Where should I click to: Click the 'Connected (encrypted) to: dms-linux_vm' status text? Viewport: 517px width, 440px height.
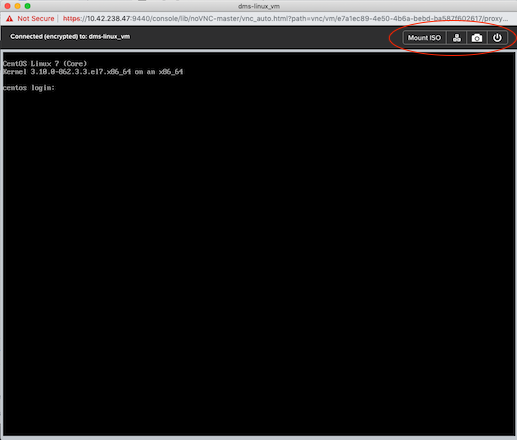pos(70,36)
